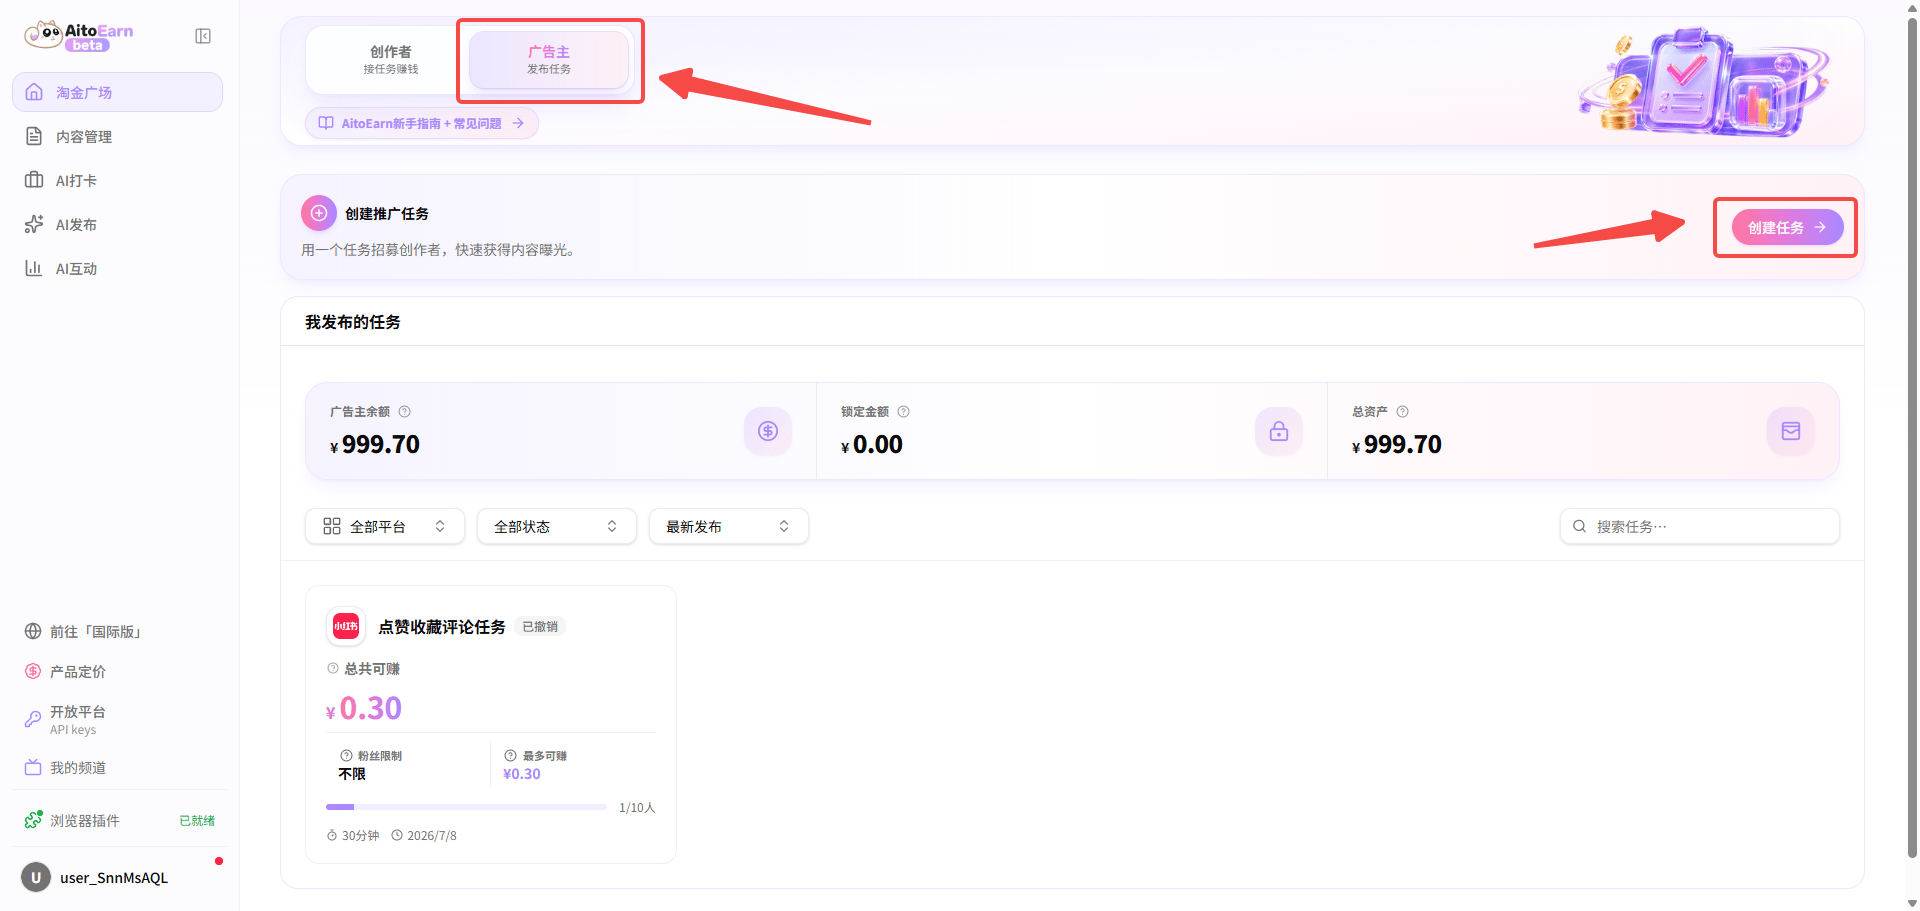Click the 已就绪 plugin status
Image resolution: width=1920 pixels, height=911 pixels.
pos(197,821)
